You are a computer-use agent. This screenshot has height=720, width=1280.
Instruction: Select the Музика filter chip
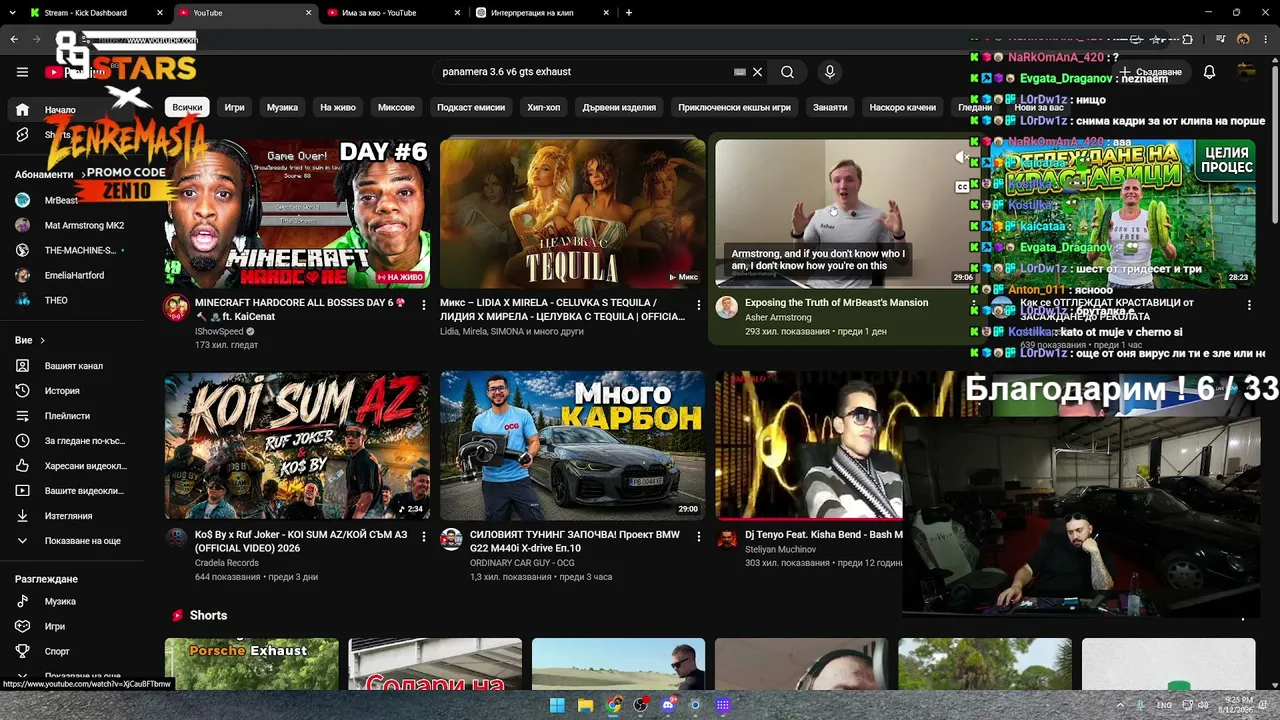pyautogui.click(x=282, y=107)
